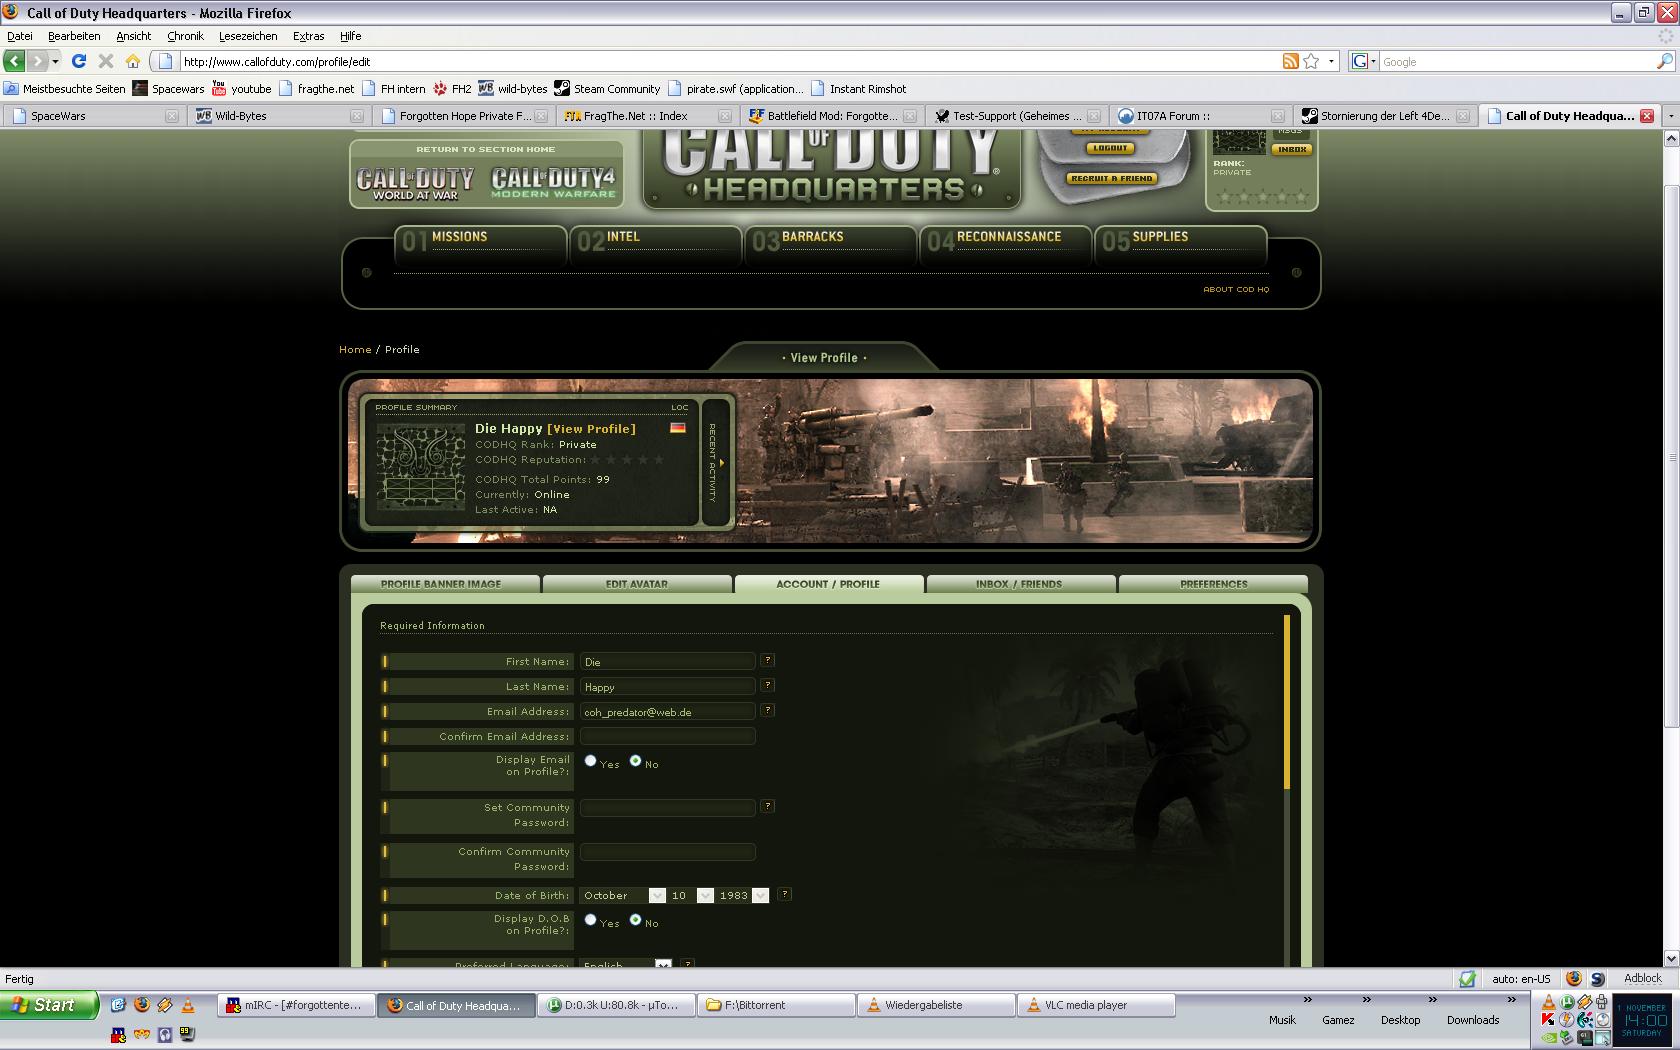Click the Home breadcrumb link
1680x1050 pixels.
pos(355,349)
